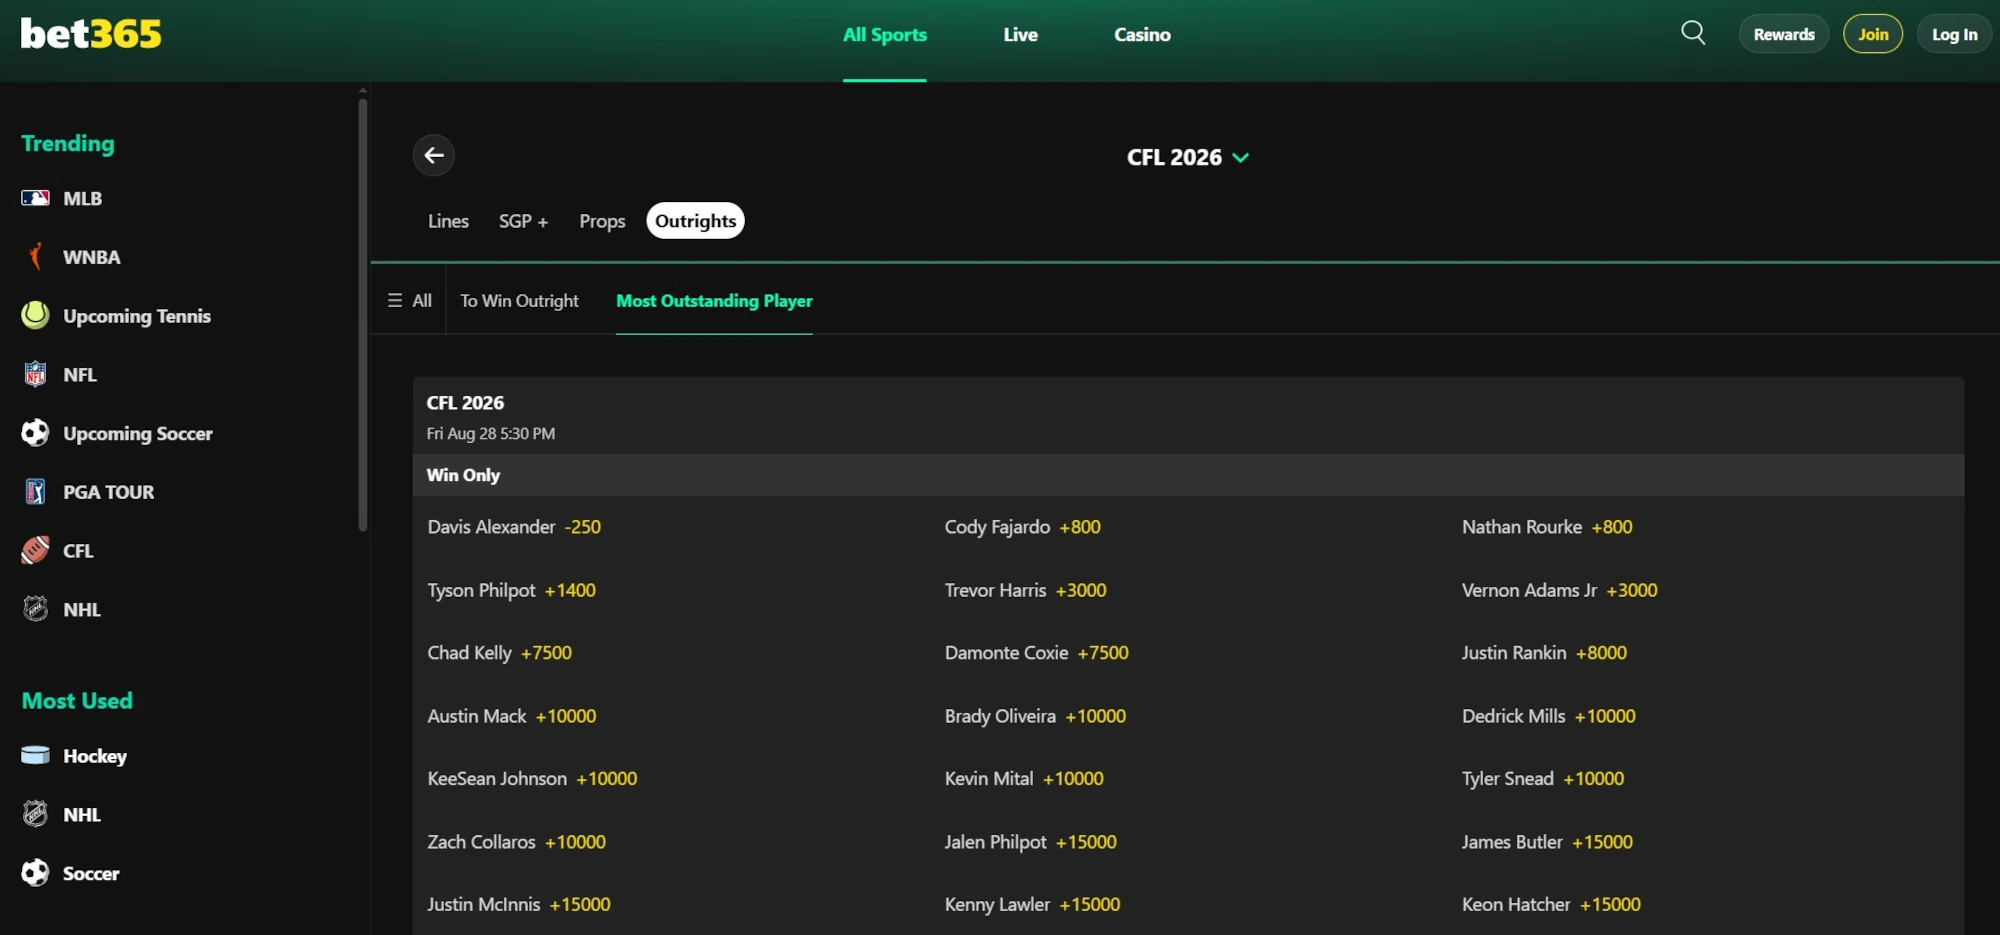2000x935 pixels.
Task: Open Hockey under Most Used
Action: click(95, 756)
